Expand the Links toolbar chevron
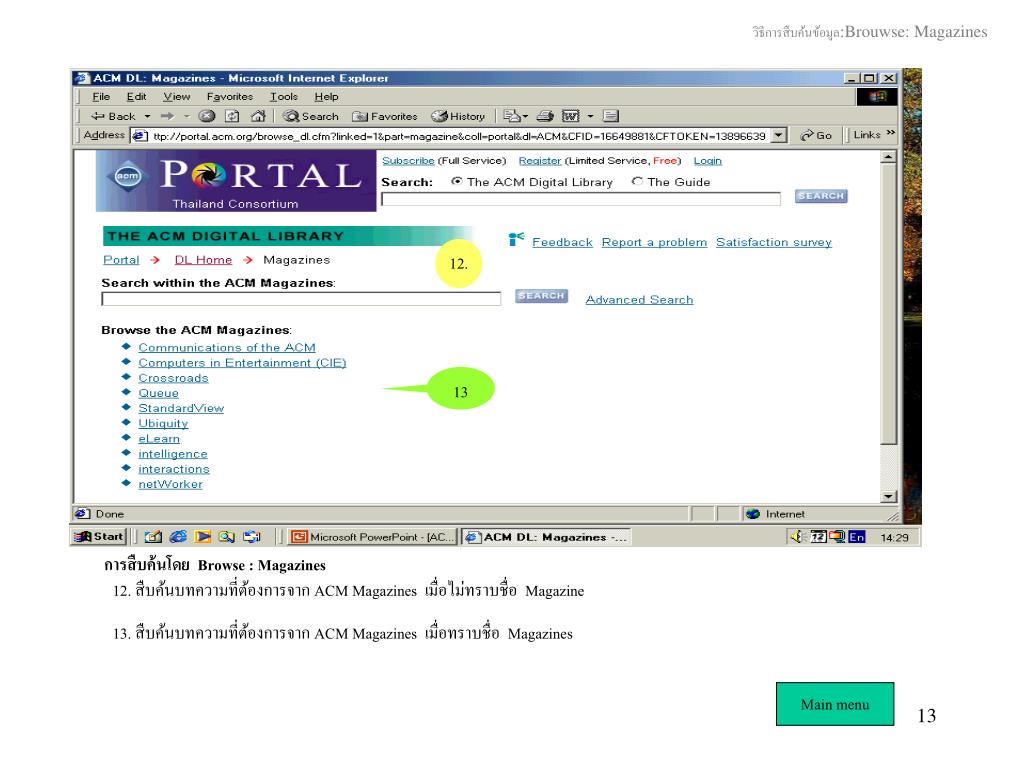 click(x=890, y=133)
